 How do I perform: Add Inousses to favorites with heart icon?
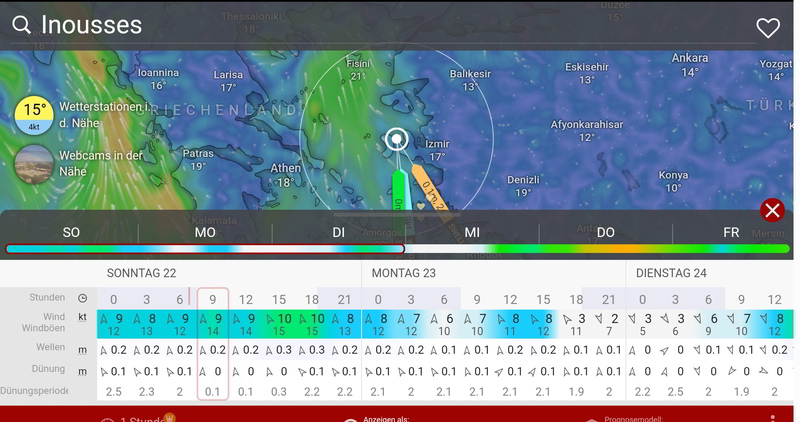pyautogui.click(x=767, y=28)
